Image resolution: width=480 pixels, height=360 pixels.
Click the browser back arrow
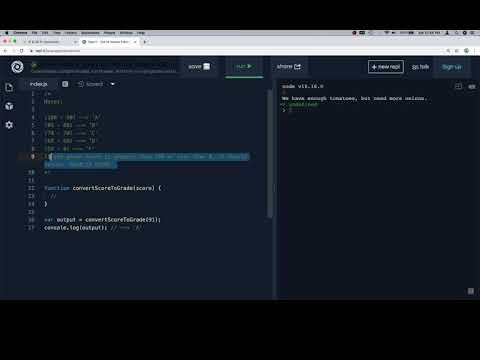pos(5,51)
